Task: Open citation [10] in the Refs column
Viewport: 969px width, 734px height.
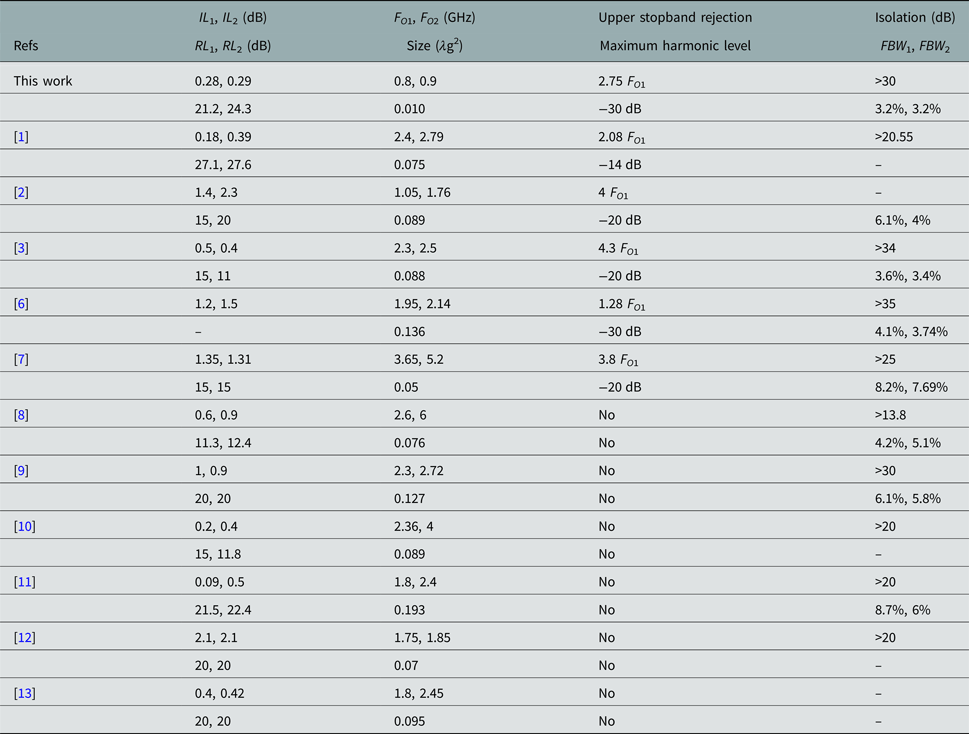Action: tap(24, 526)
